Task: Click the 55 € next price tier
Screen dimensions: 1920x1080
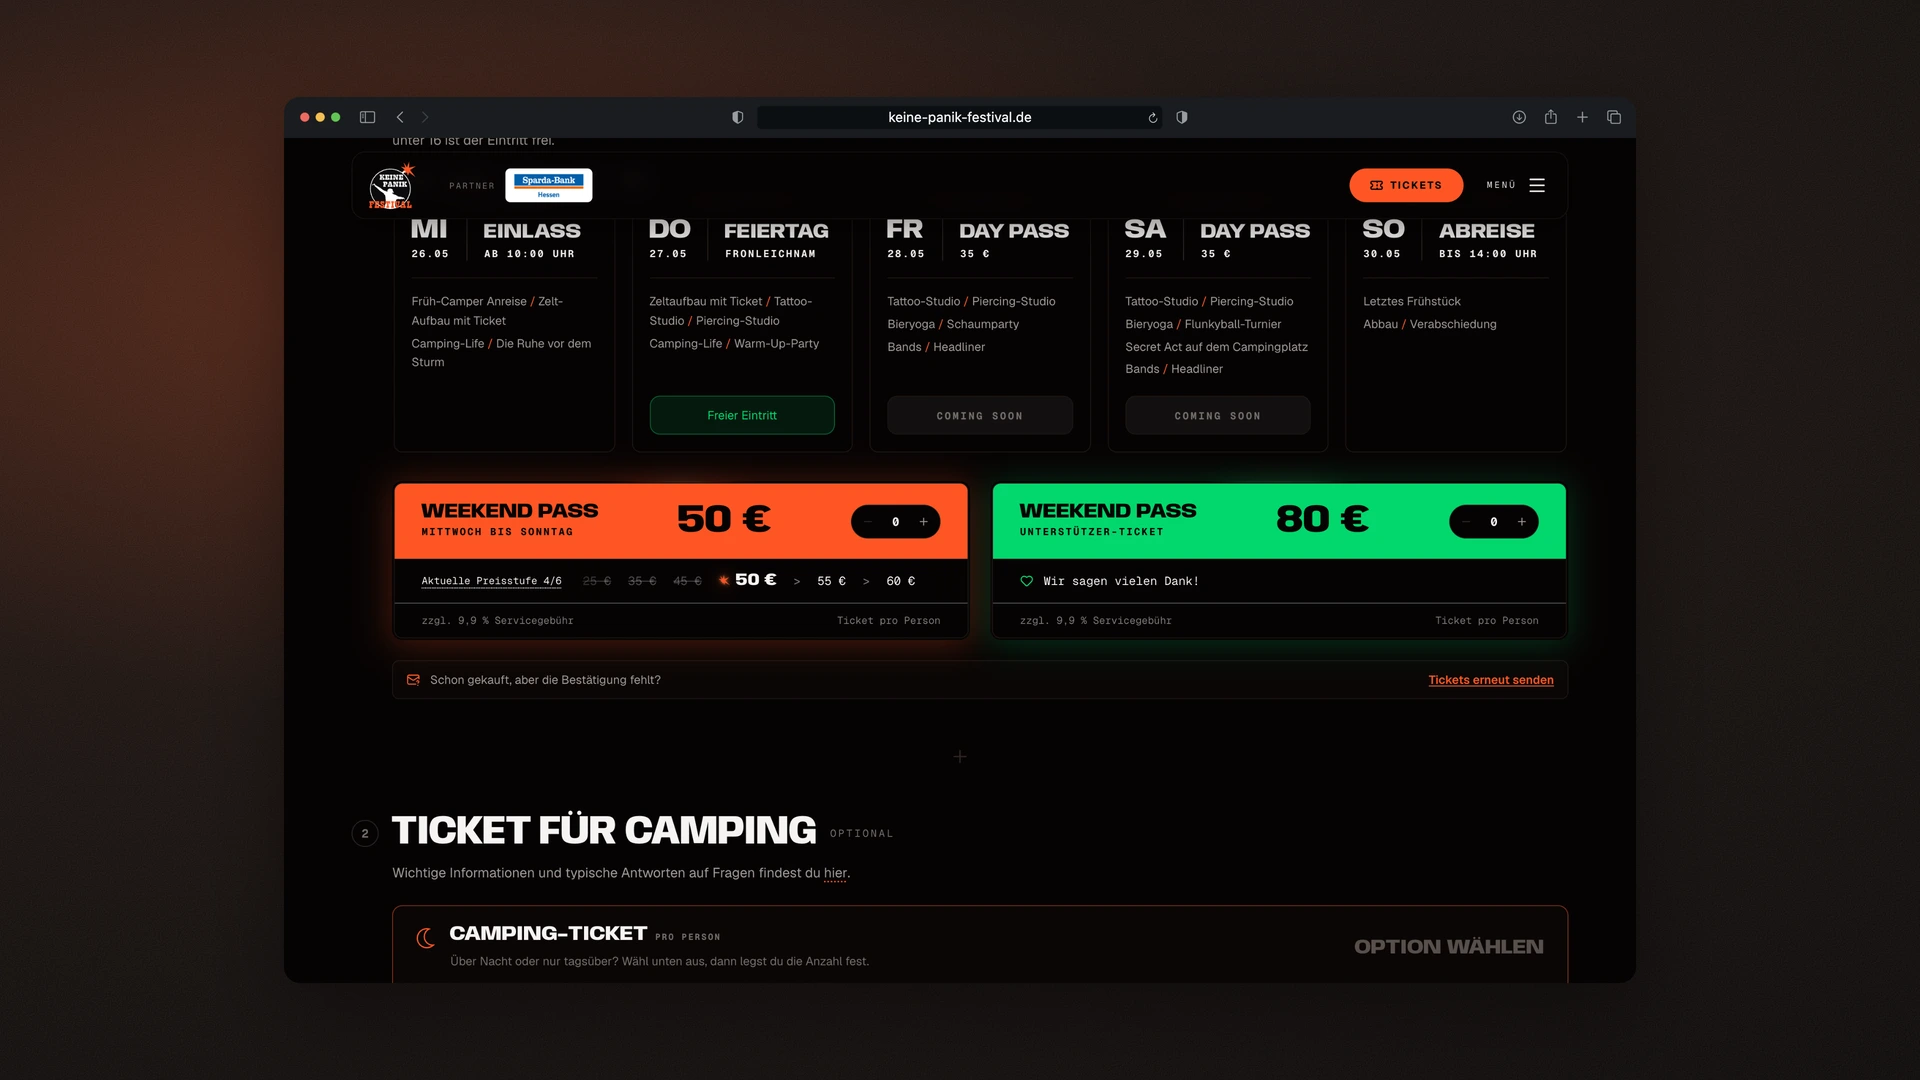Action: click(831, 581)
